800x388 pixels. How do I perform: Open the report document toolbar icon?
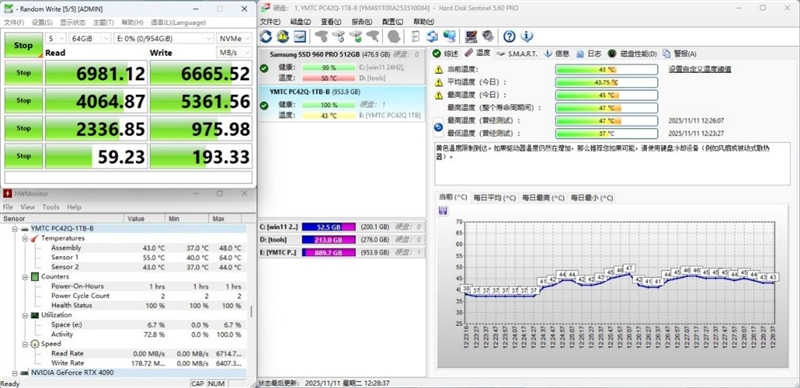(x=415, y=36)
